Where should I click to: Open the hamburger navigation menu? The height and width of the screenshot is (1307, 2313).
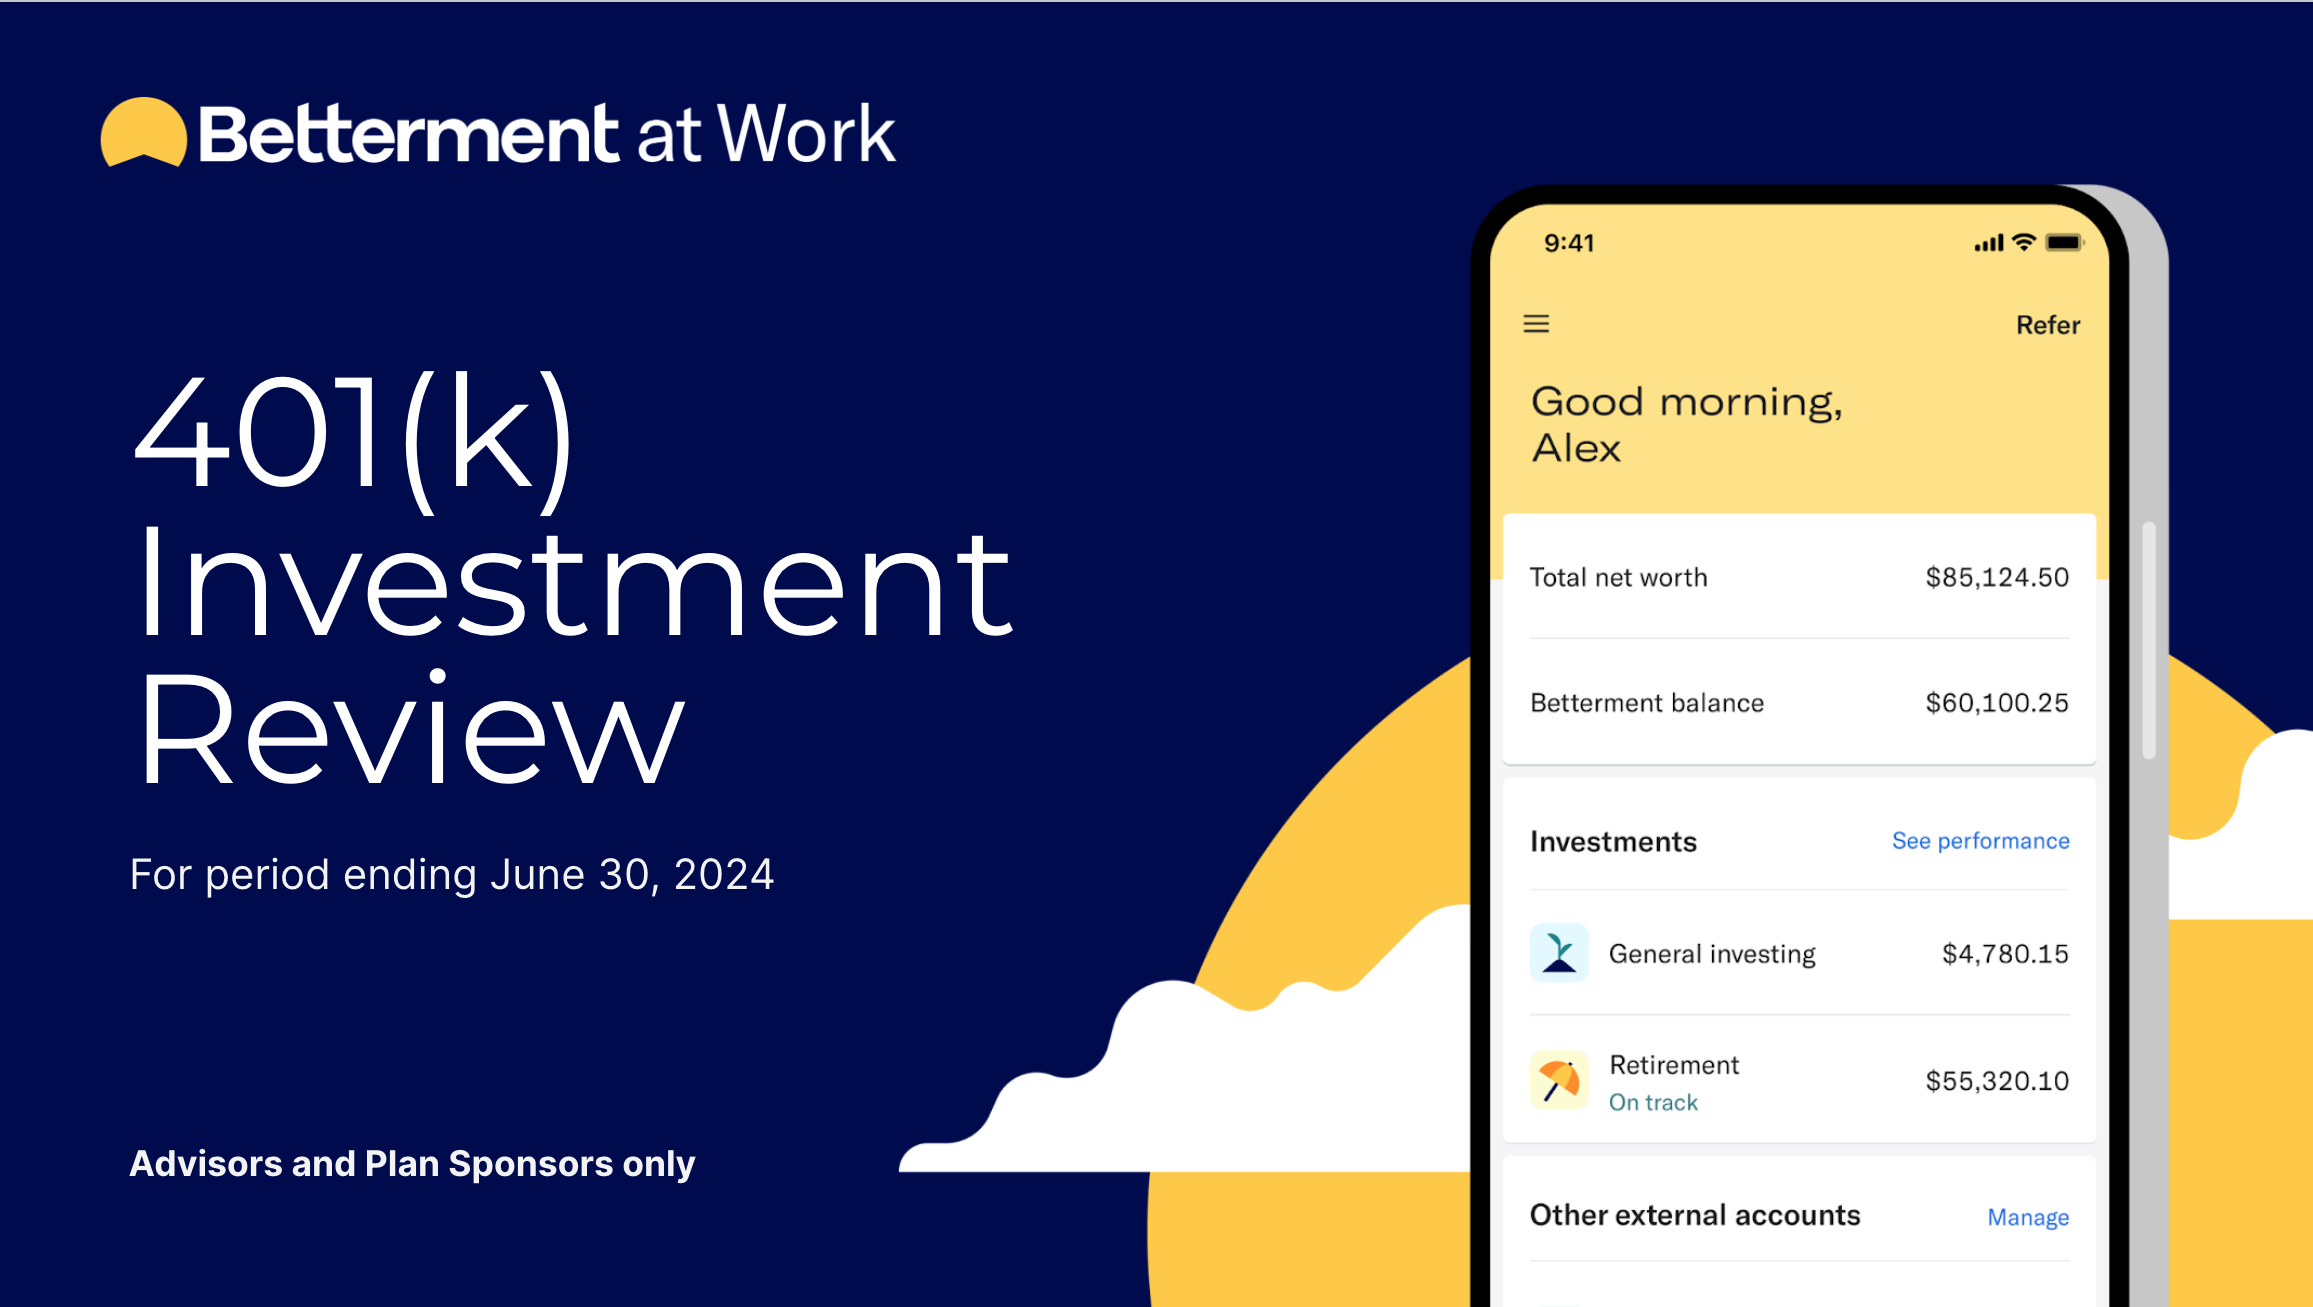[1536, 324]
